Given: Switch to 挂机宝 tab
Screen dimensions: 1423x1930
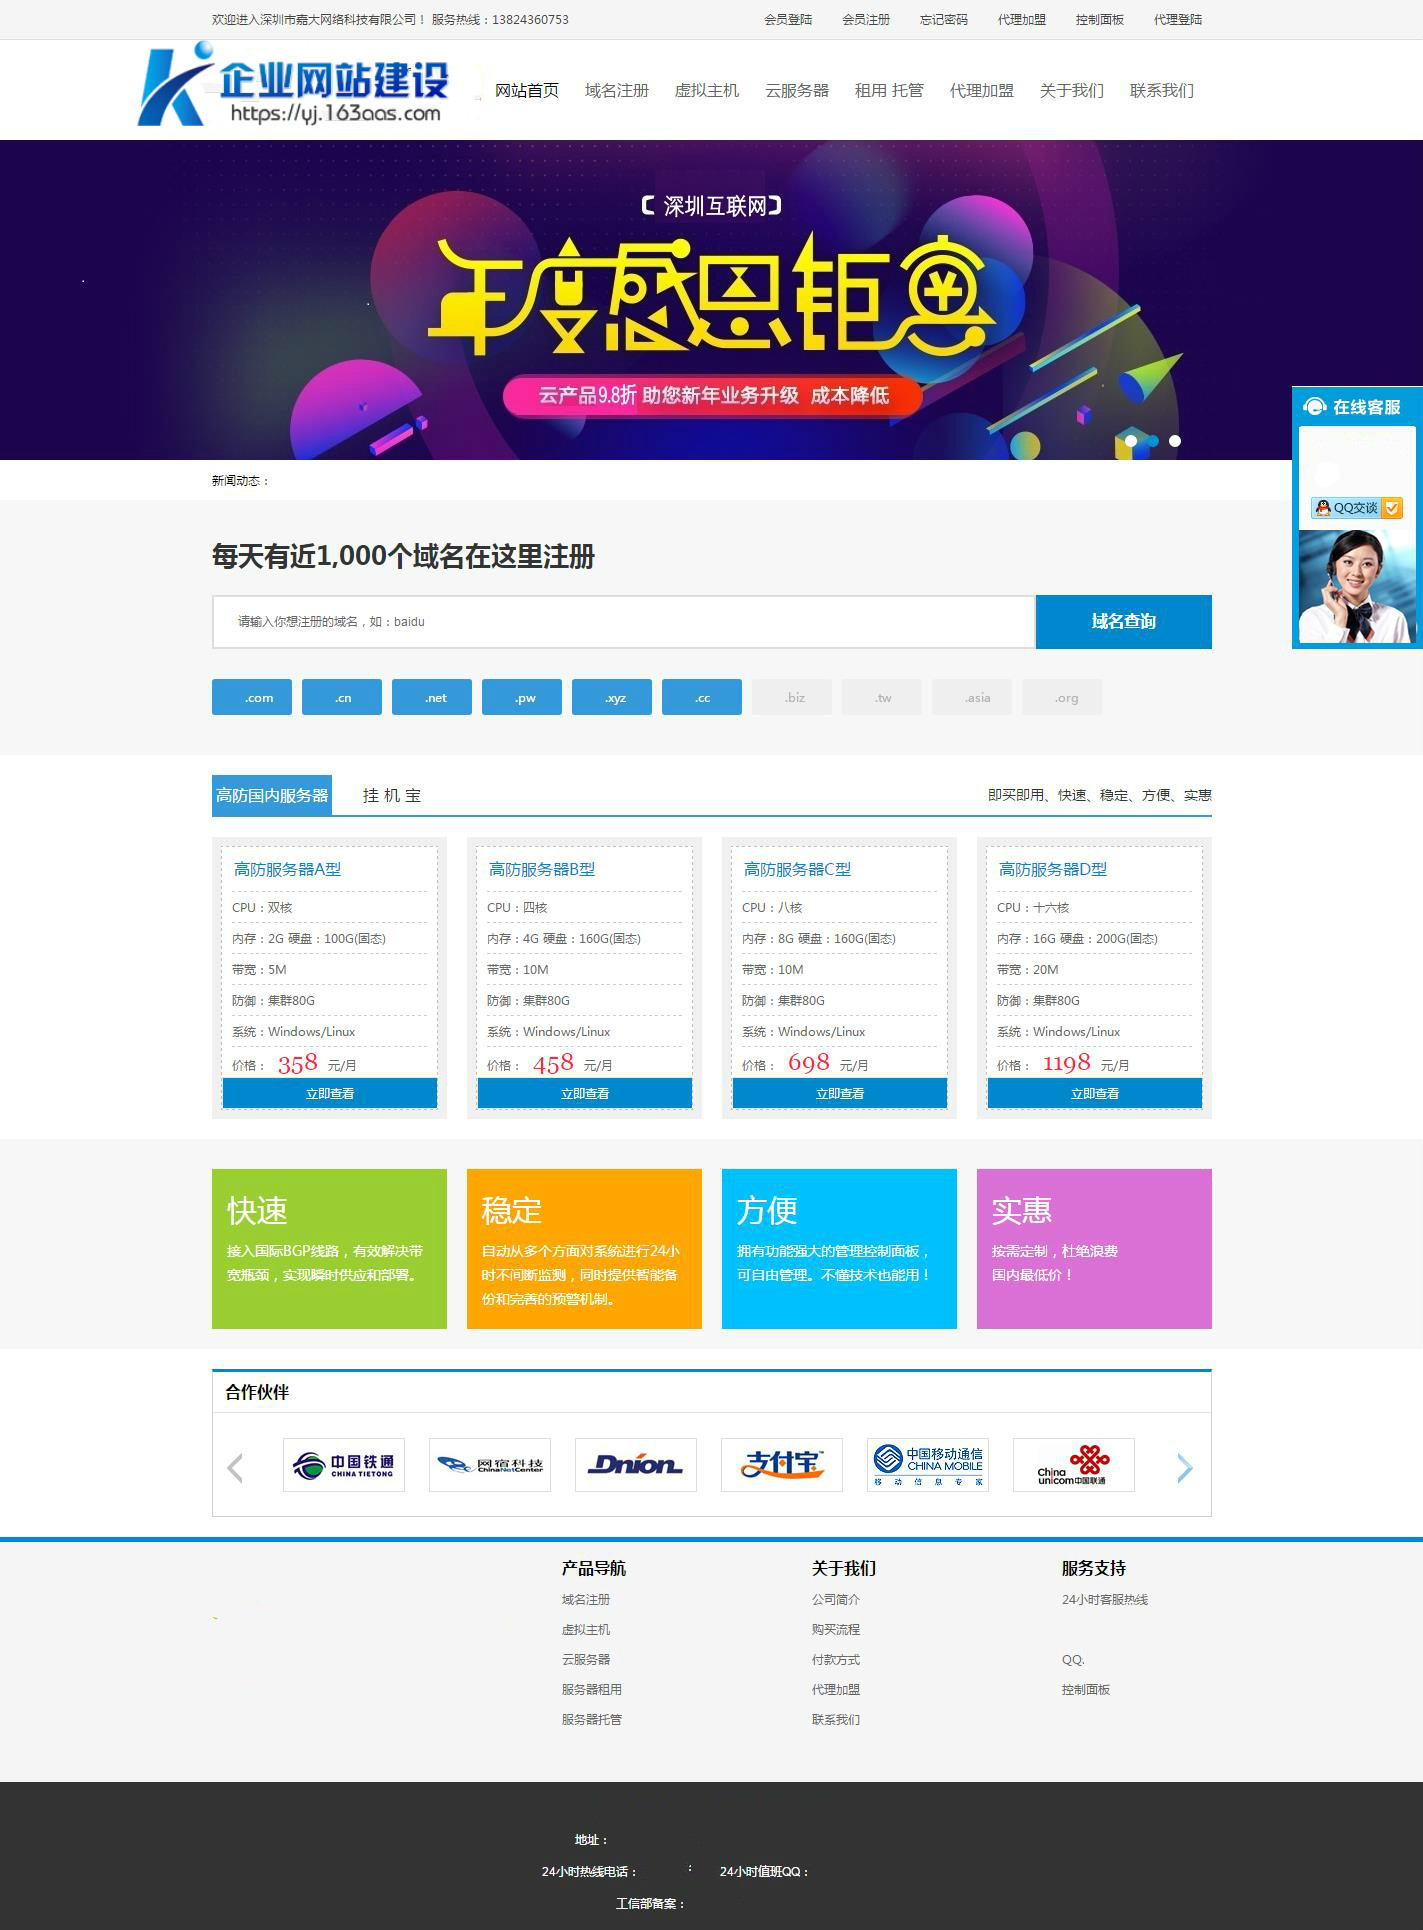Looking at the screenshot, I should click(392, 795).
